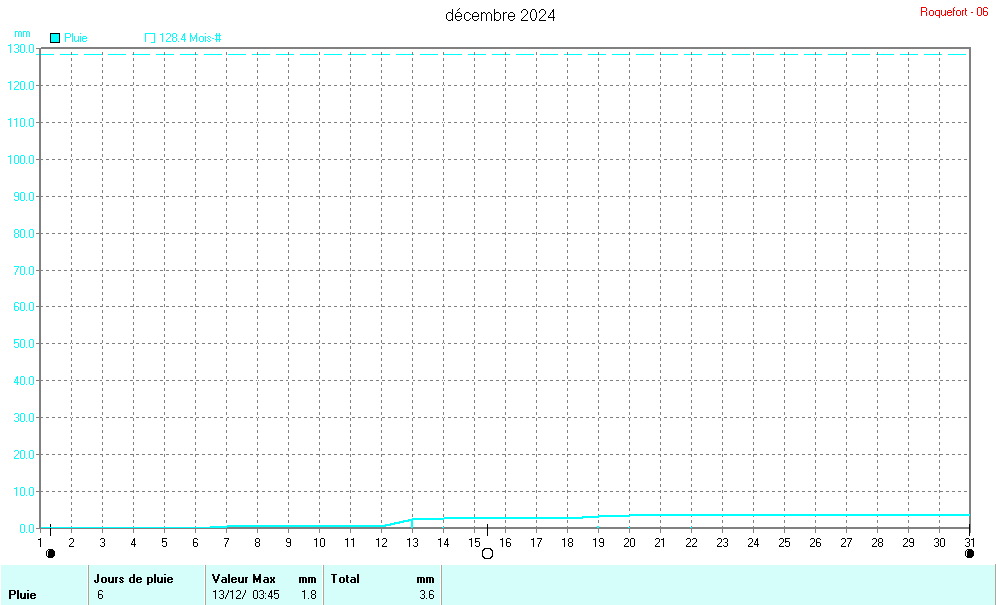Click the 'Pluie' legend label text
The image size is (996, 605).
(76, 38)
